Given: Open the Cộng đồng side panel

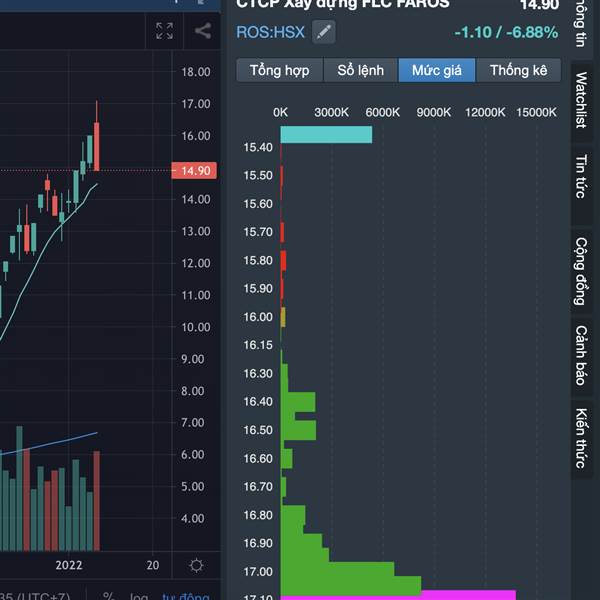Looking at the screenshot, I should point(581,271).
